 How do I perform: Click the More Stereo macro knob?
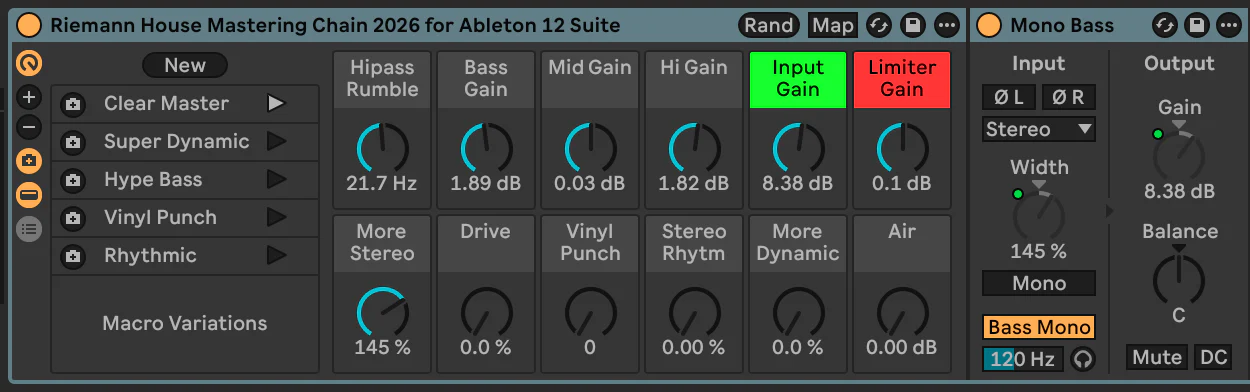point(382,312)
